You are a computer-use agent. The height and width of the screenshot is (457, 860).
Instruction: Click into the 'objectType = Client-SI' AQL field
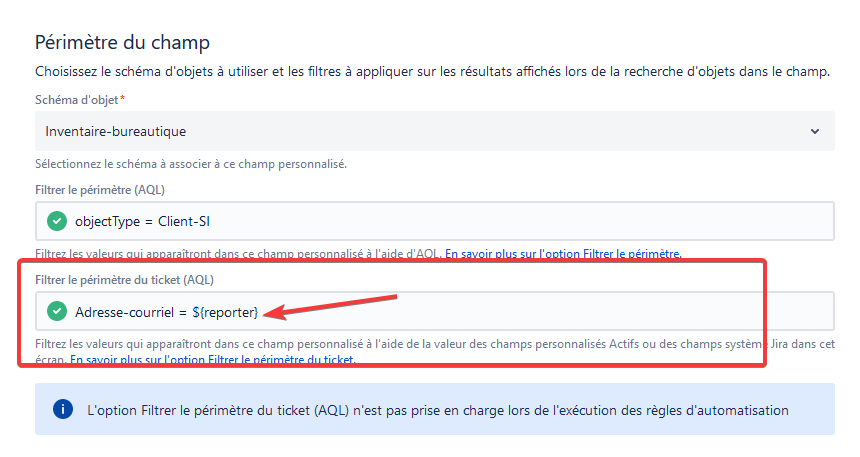tap(434, 221)
